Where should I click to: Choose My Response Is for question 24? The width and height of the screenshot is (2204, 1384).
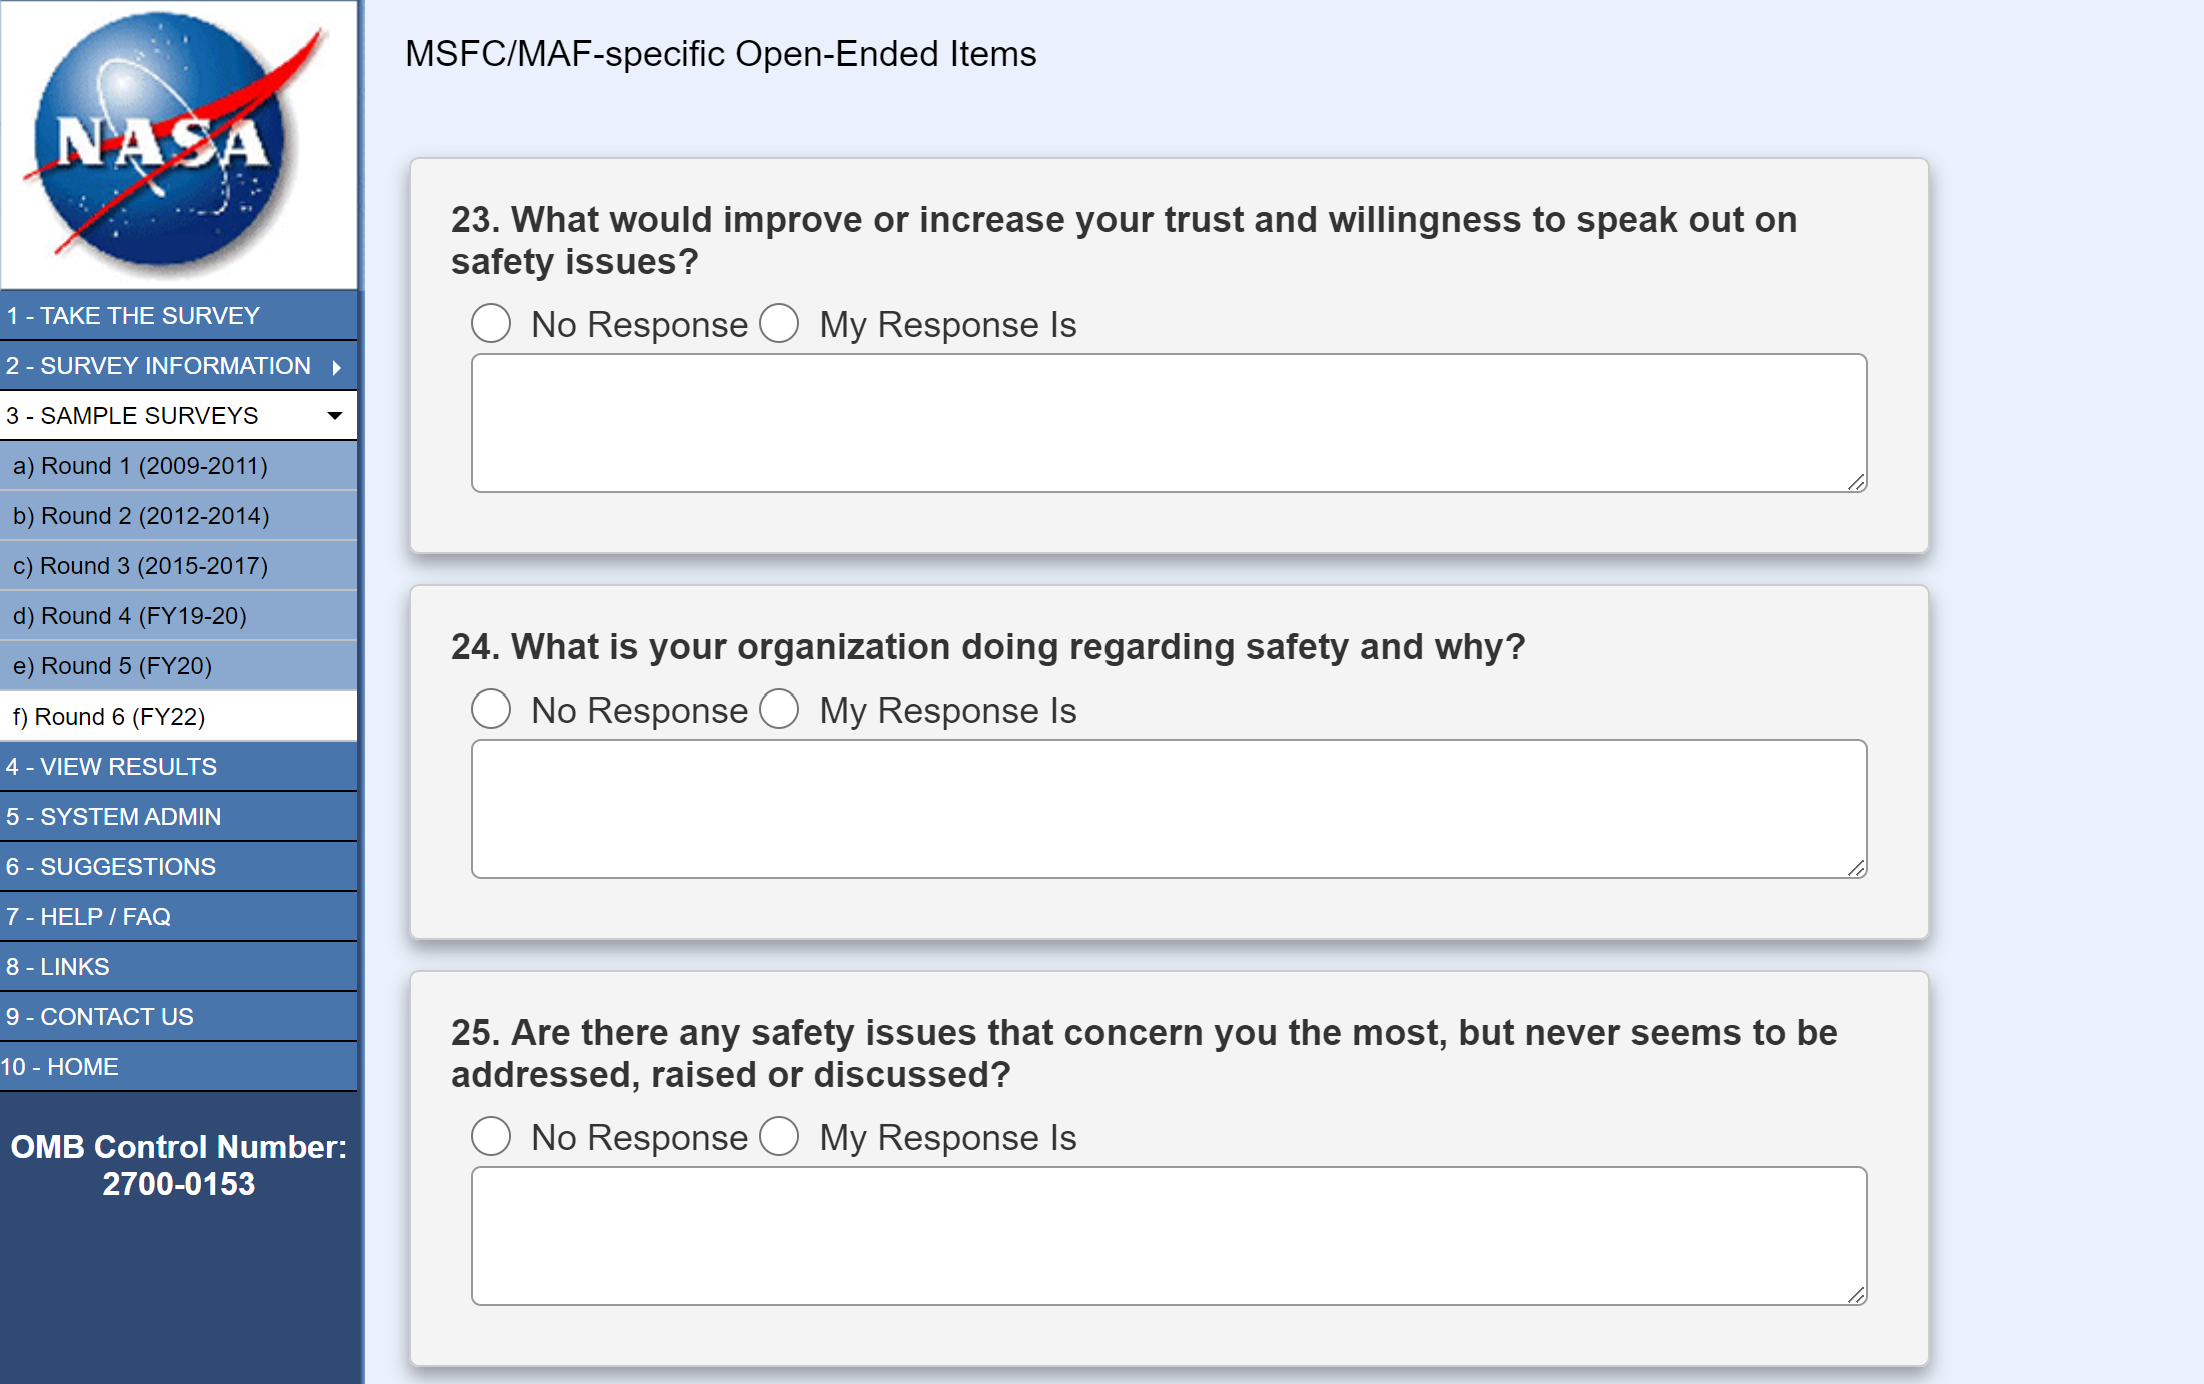point(779,710)
